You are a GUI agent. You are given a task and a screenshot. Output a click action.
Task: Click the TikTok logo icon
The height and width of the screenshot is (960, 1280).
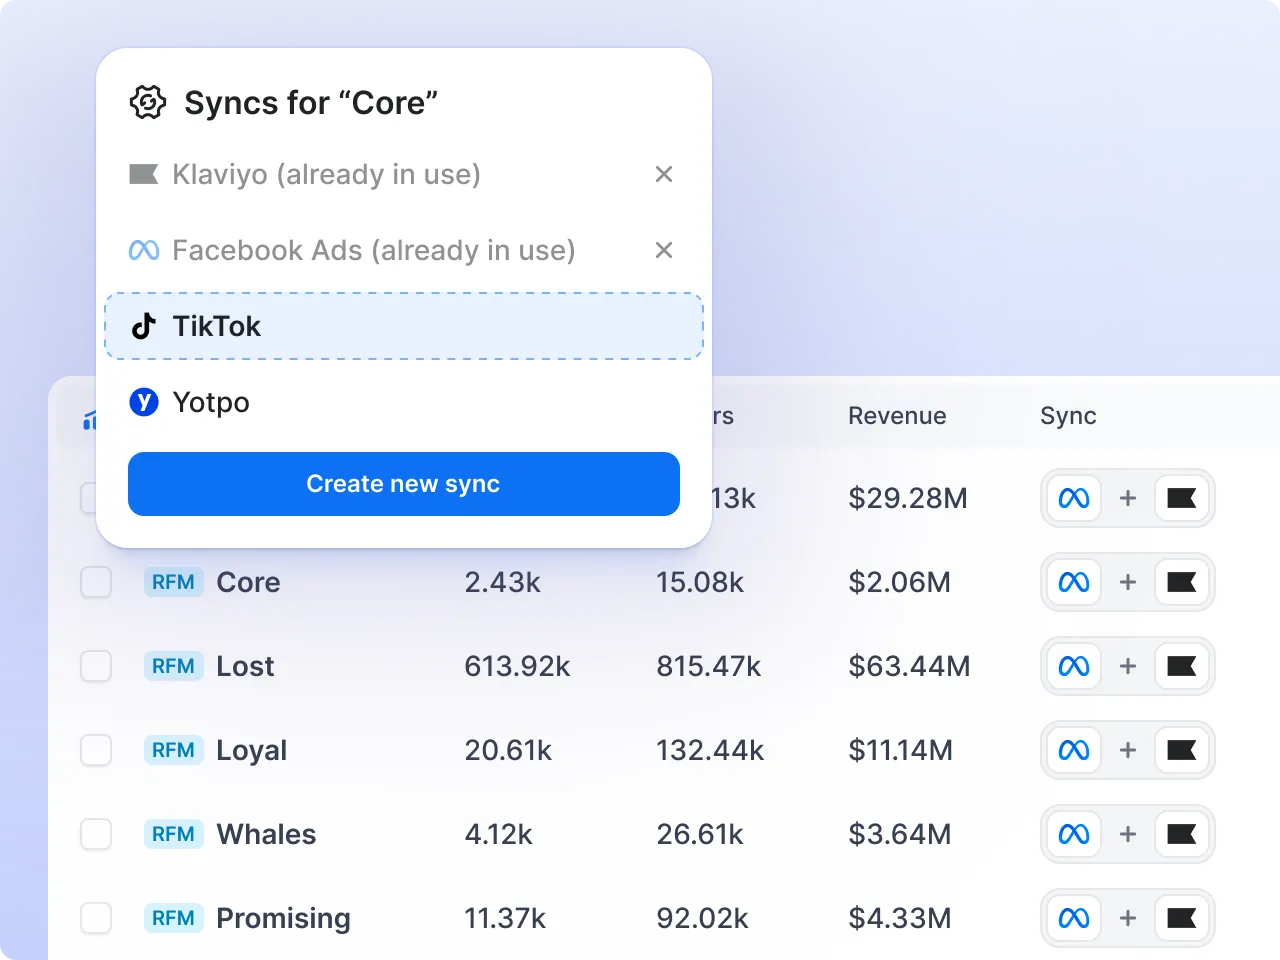tap(144, 326)
